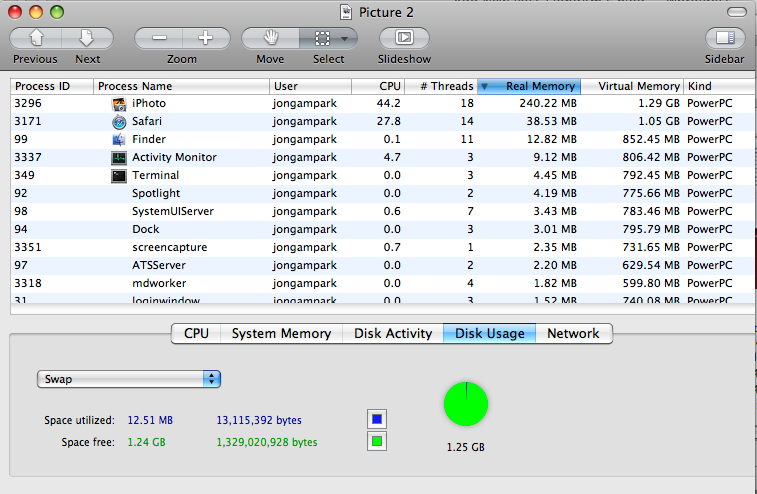
Task: Open the Swap volume popup menu
Action: point(129,379)
